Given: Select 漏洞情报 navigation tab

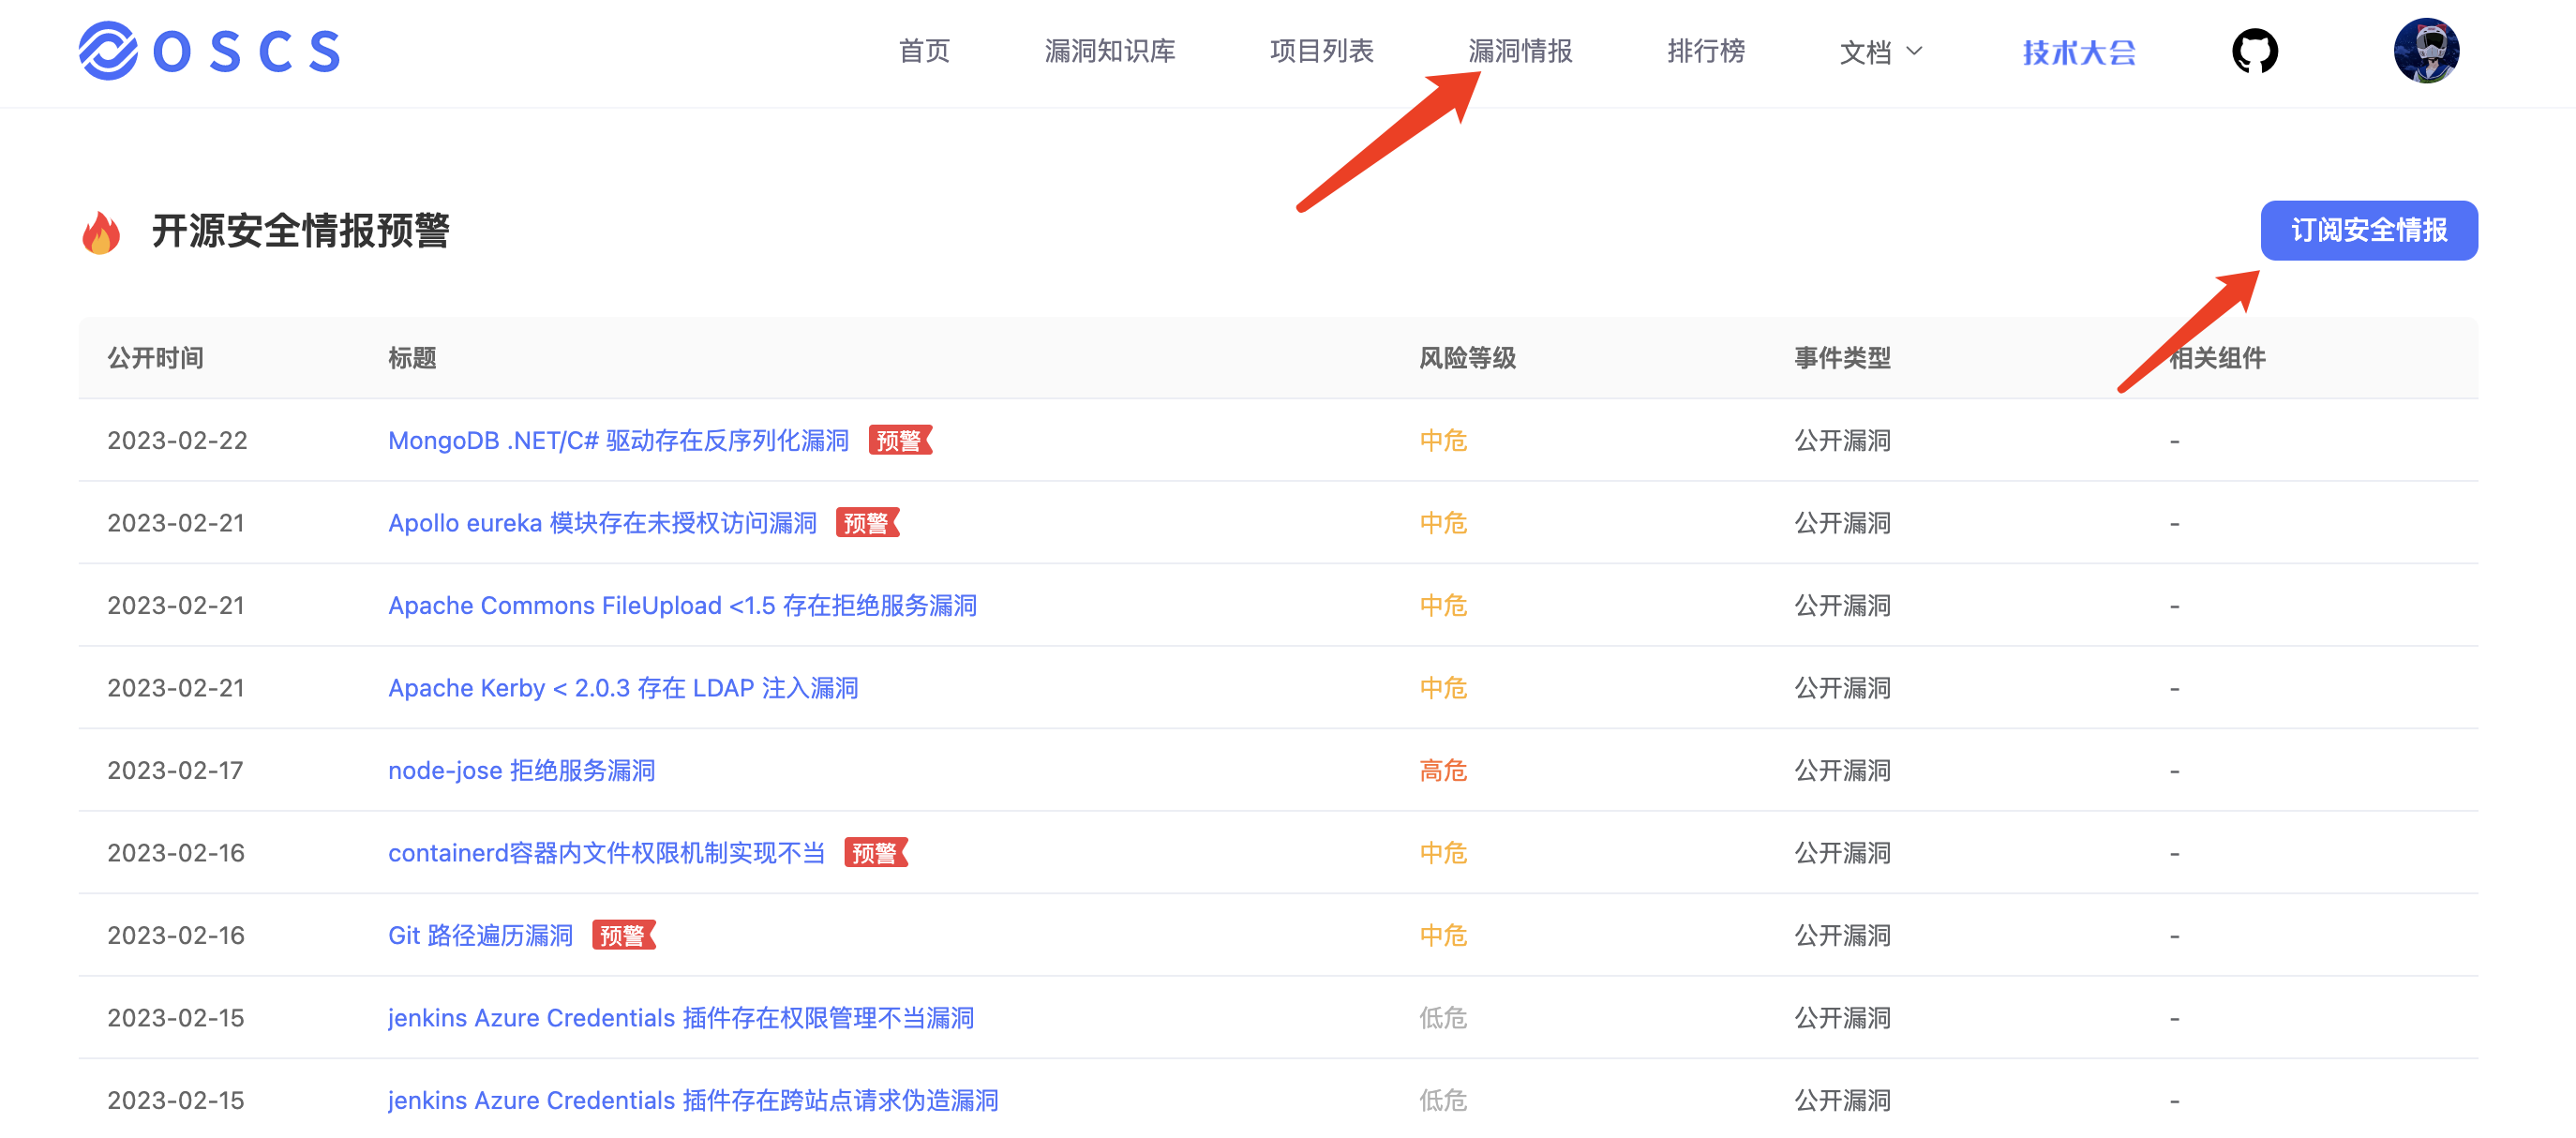Looking at the screenshot, I should 1519,51.
